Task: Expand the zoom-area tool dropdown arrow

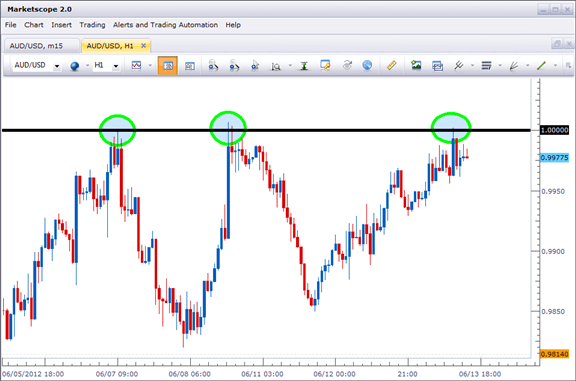Action: 290,66
